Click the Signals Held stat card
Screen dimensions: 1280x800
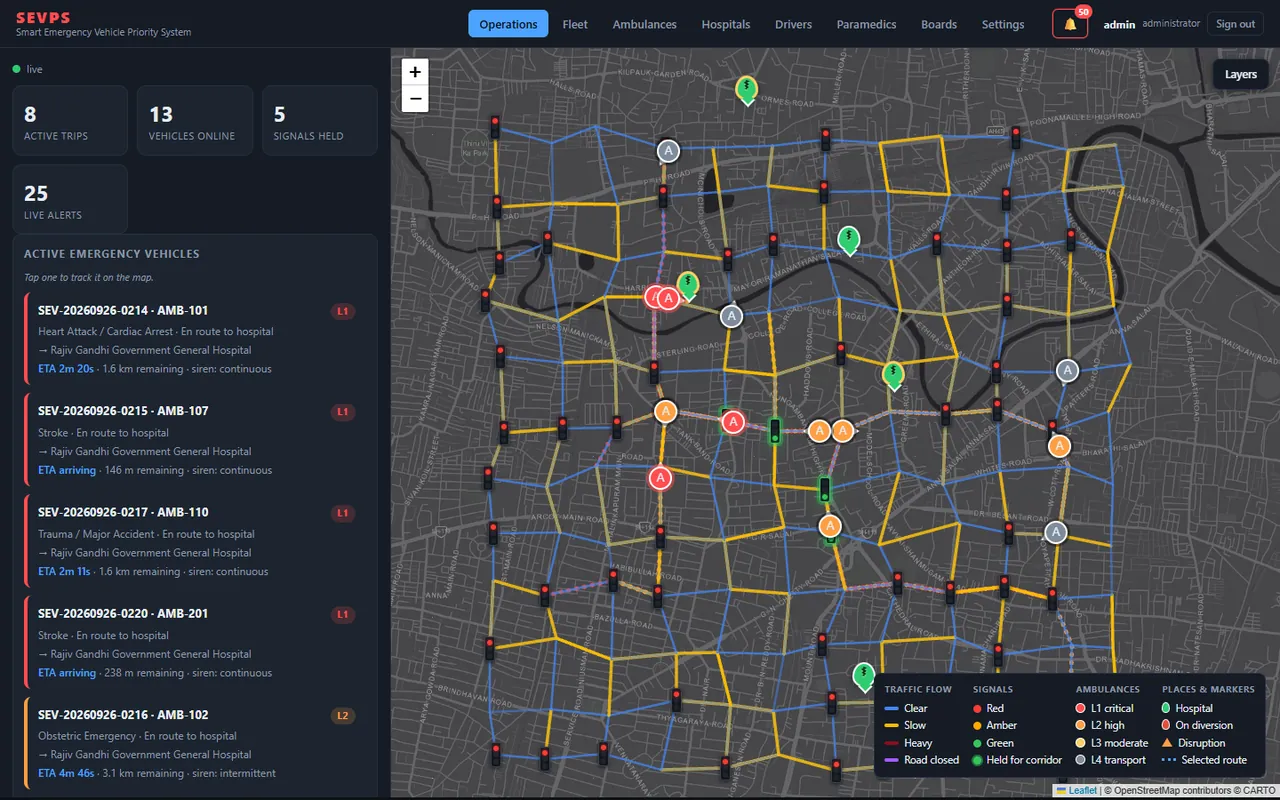pyautogui.click(x=320, y=121)
